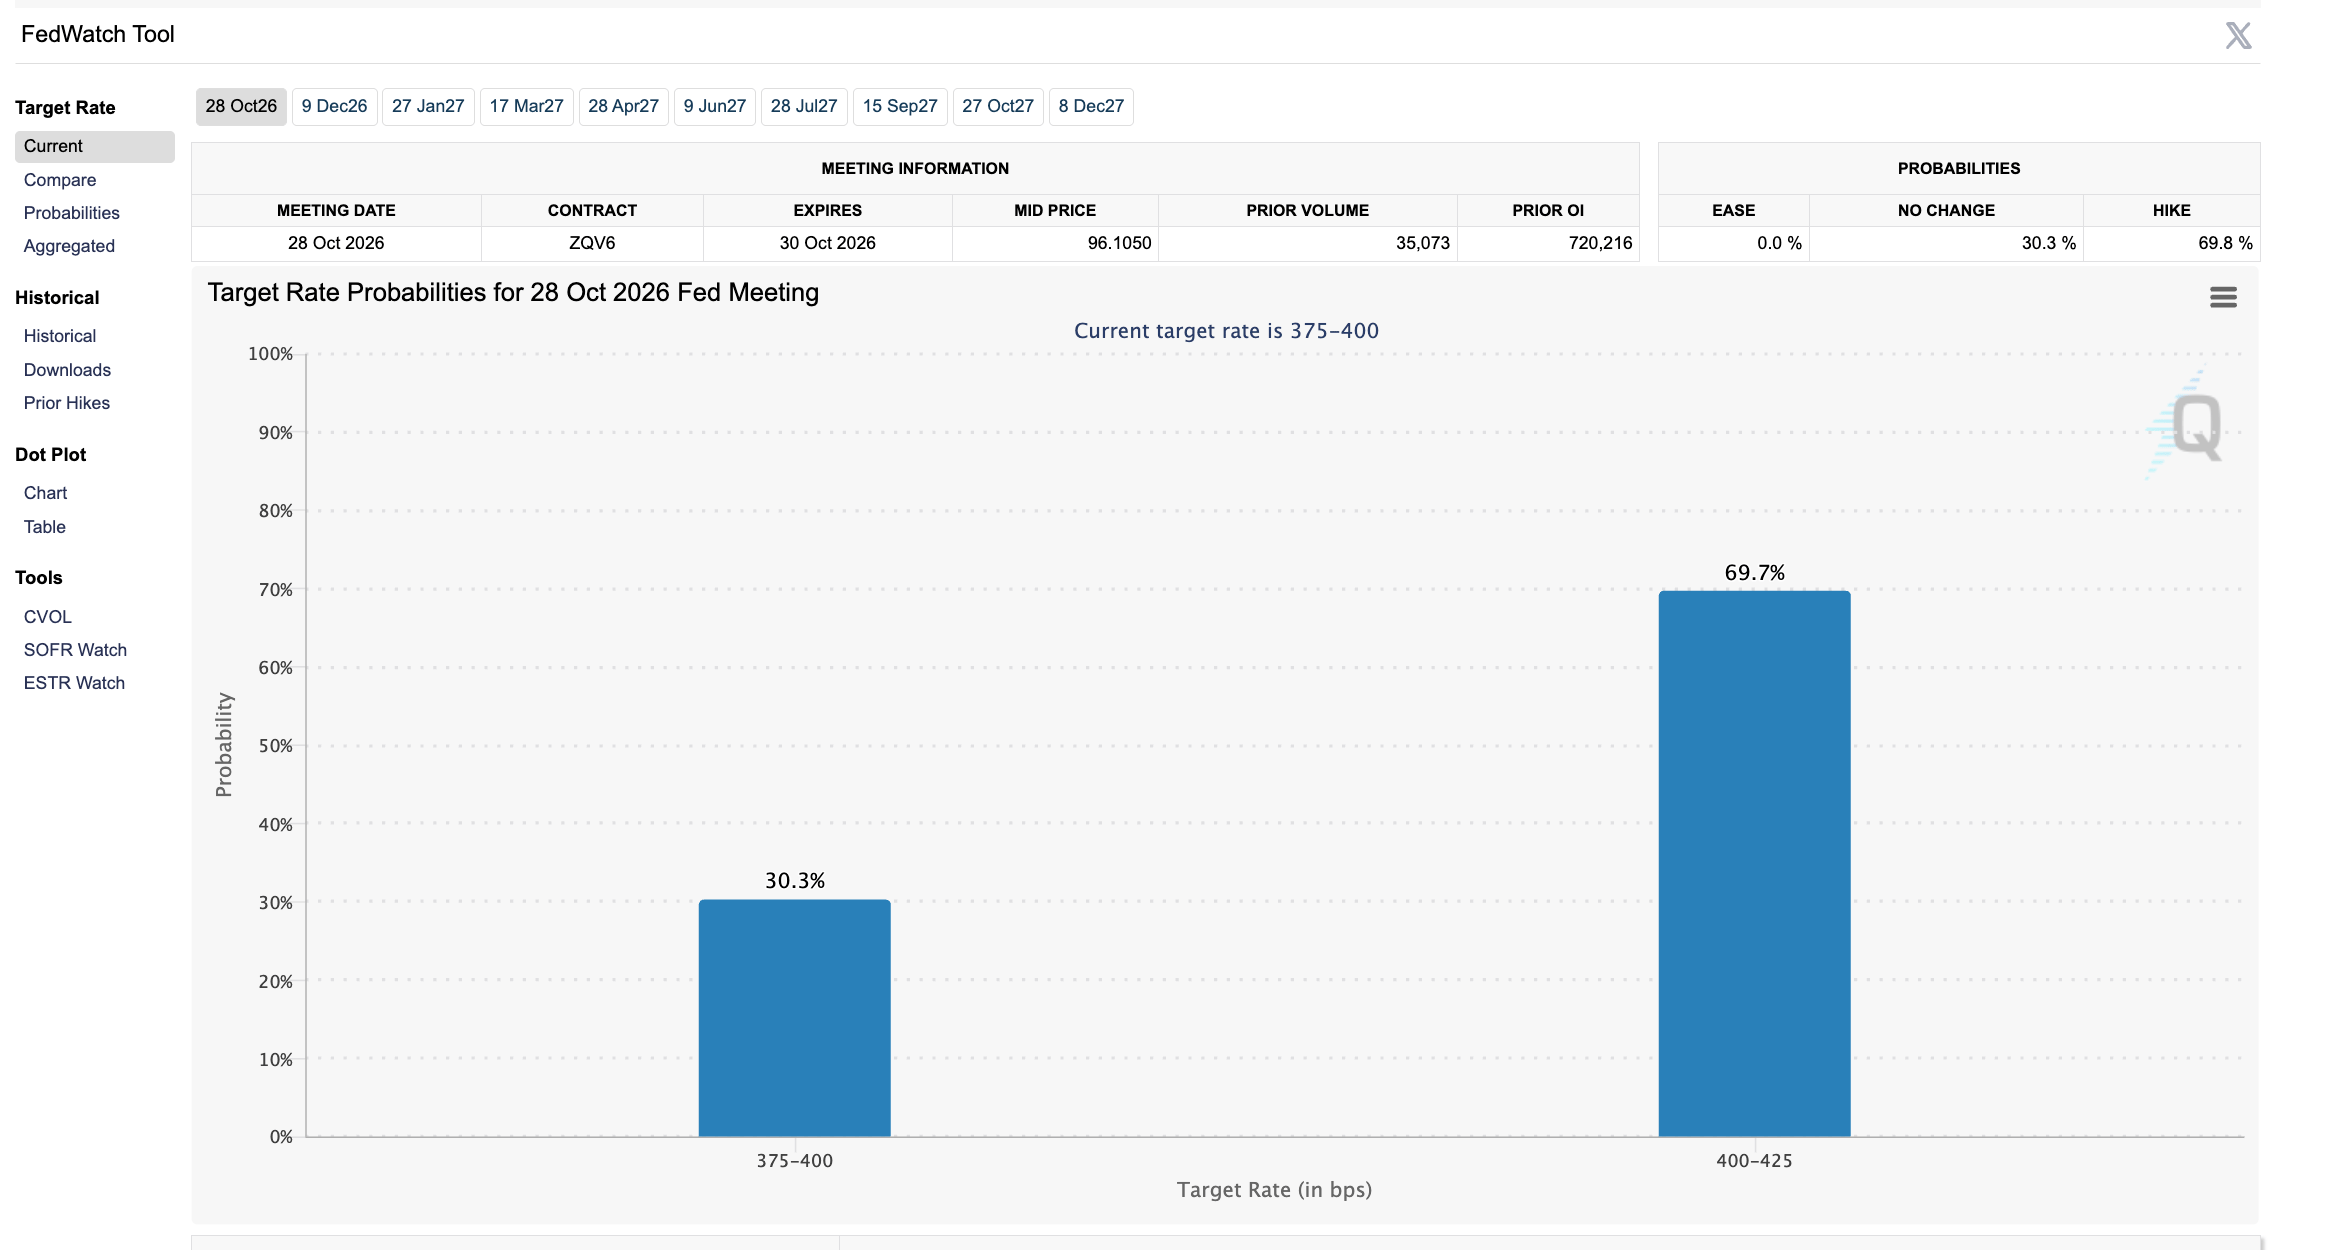Click the NO CHANGE column header
2340x1250 pixels.
click(x=1946, y=210)
